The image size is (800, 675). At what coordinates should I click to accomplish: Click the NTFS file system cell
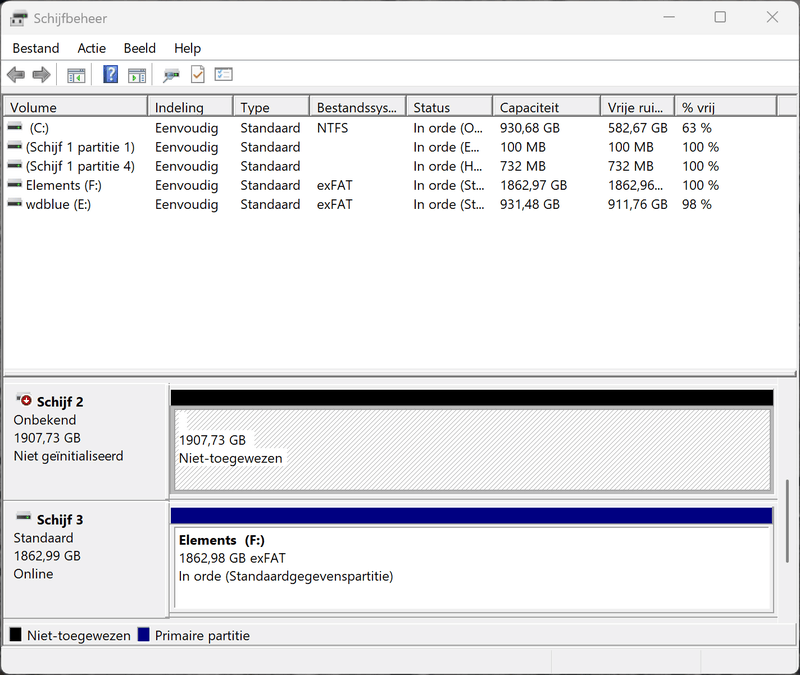[x=333, y=128]
